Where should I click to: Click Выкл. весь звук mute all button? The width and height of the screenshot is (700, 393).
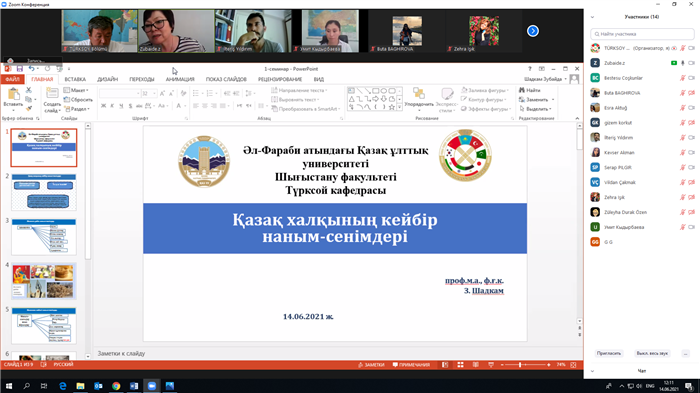pyautogui.click(x=652, y=353)
